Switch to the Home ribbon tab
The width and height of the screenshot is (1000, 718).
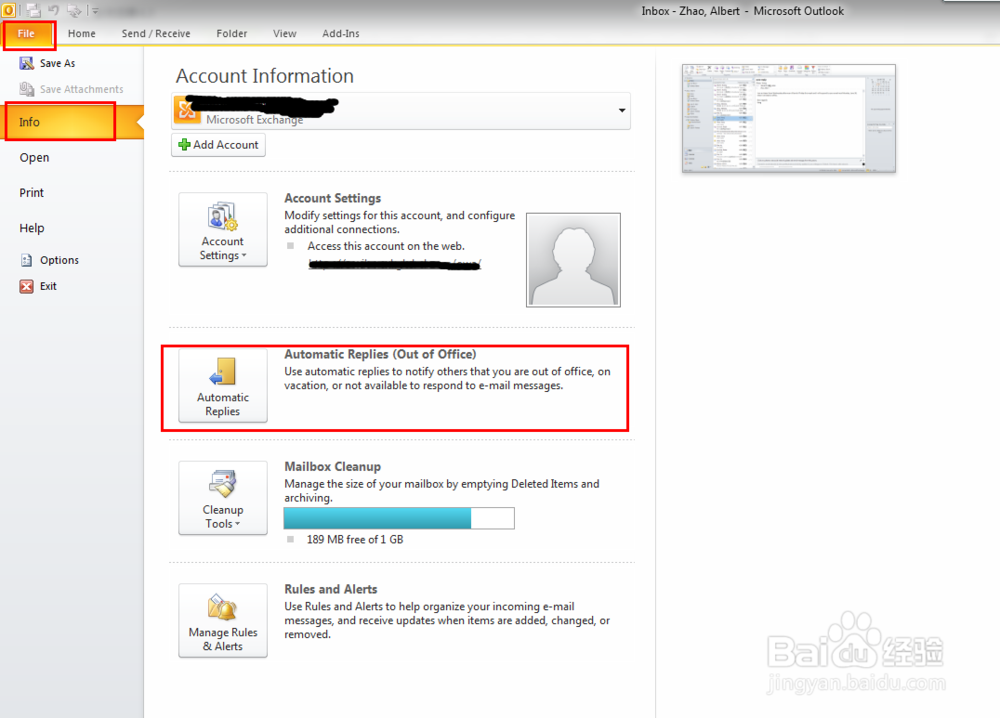pos(82,34)
